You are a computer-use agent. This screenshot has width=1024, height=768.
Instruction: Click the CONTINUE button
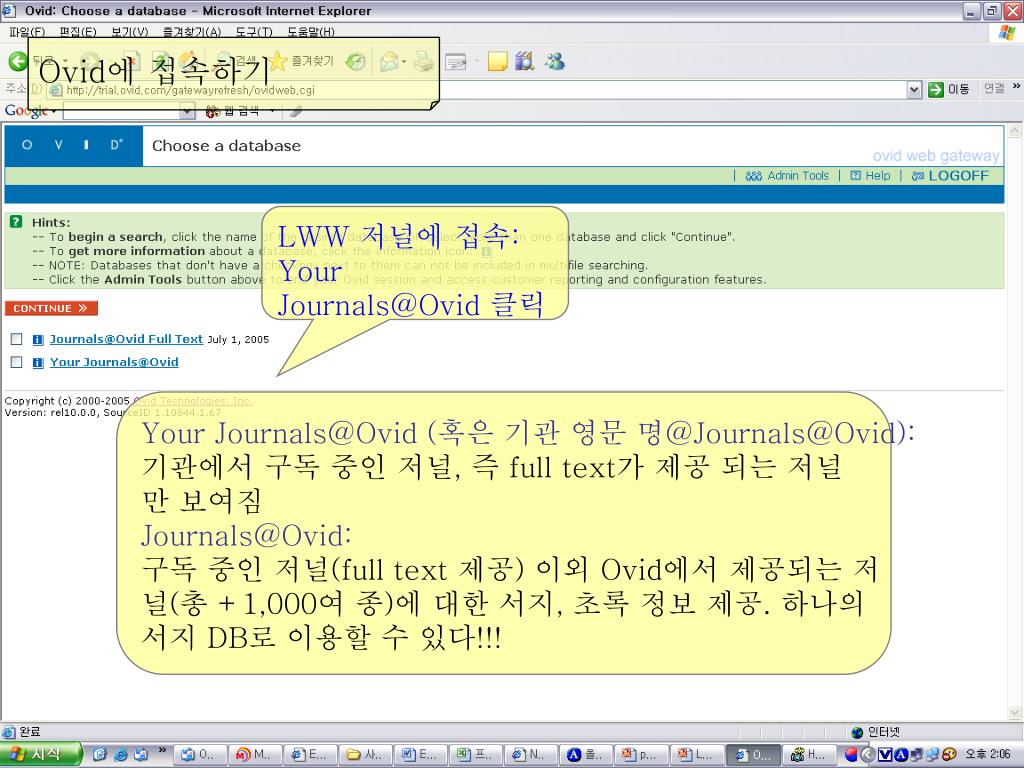51,308
